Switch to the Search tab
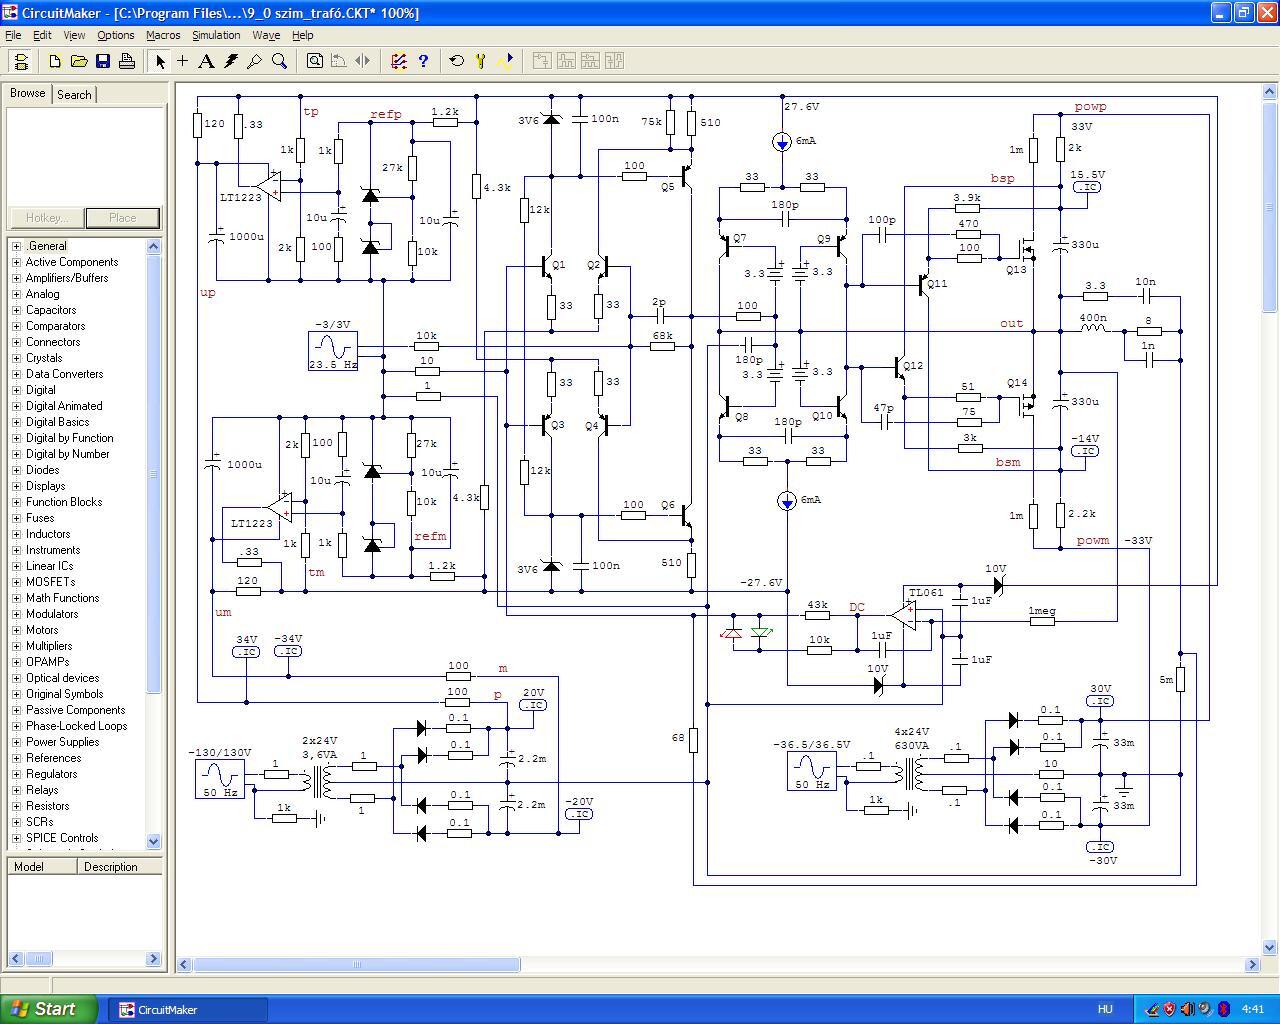1280x1024 pixels. (74, 94)
